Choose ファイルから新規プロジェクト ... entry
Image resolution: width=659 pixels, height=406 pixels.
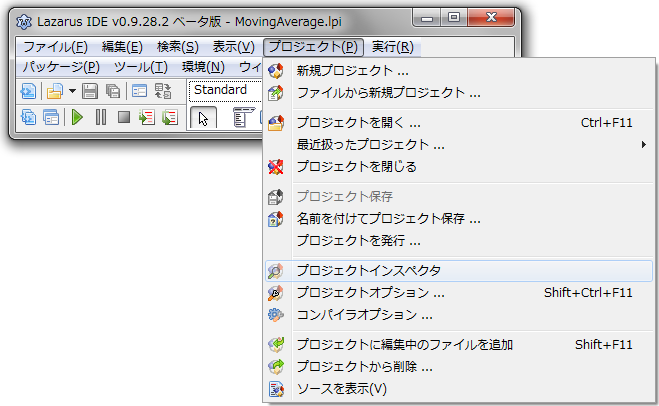click(459, 92)
